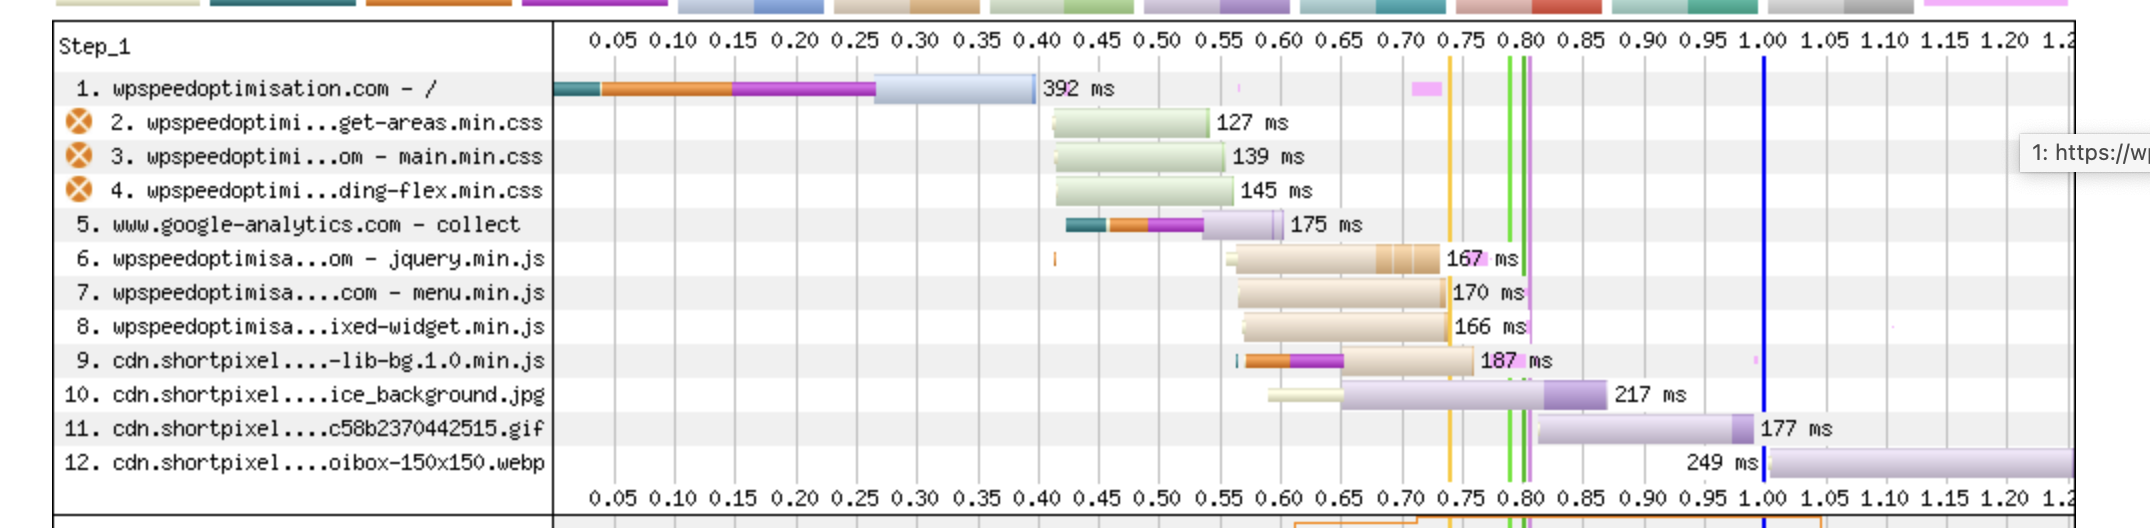Click the render-blocking icon beside main.min.css
The height and width of the screenshot is (528, 2150).
(79, 156)
